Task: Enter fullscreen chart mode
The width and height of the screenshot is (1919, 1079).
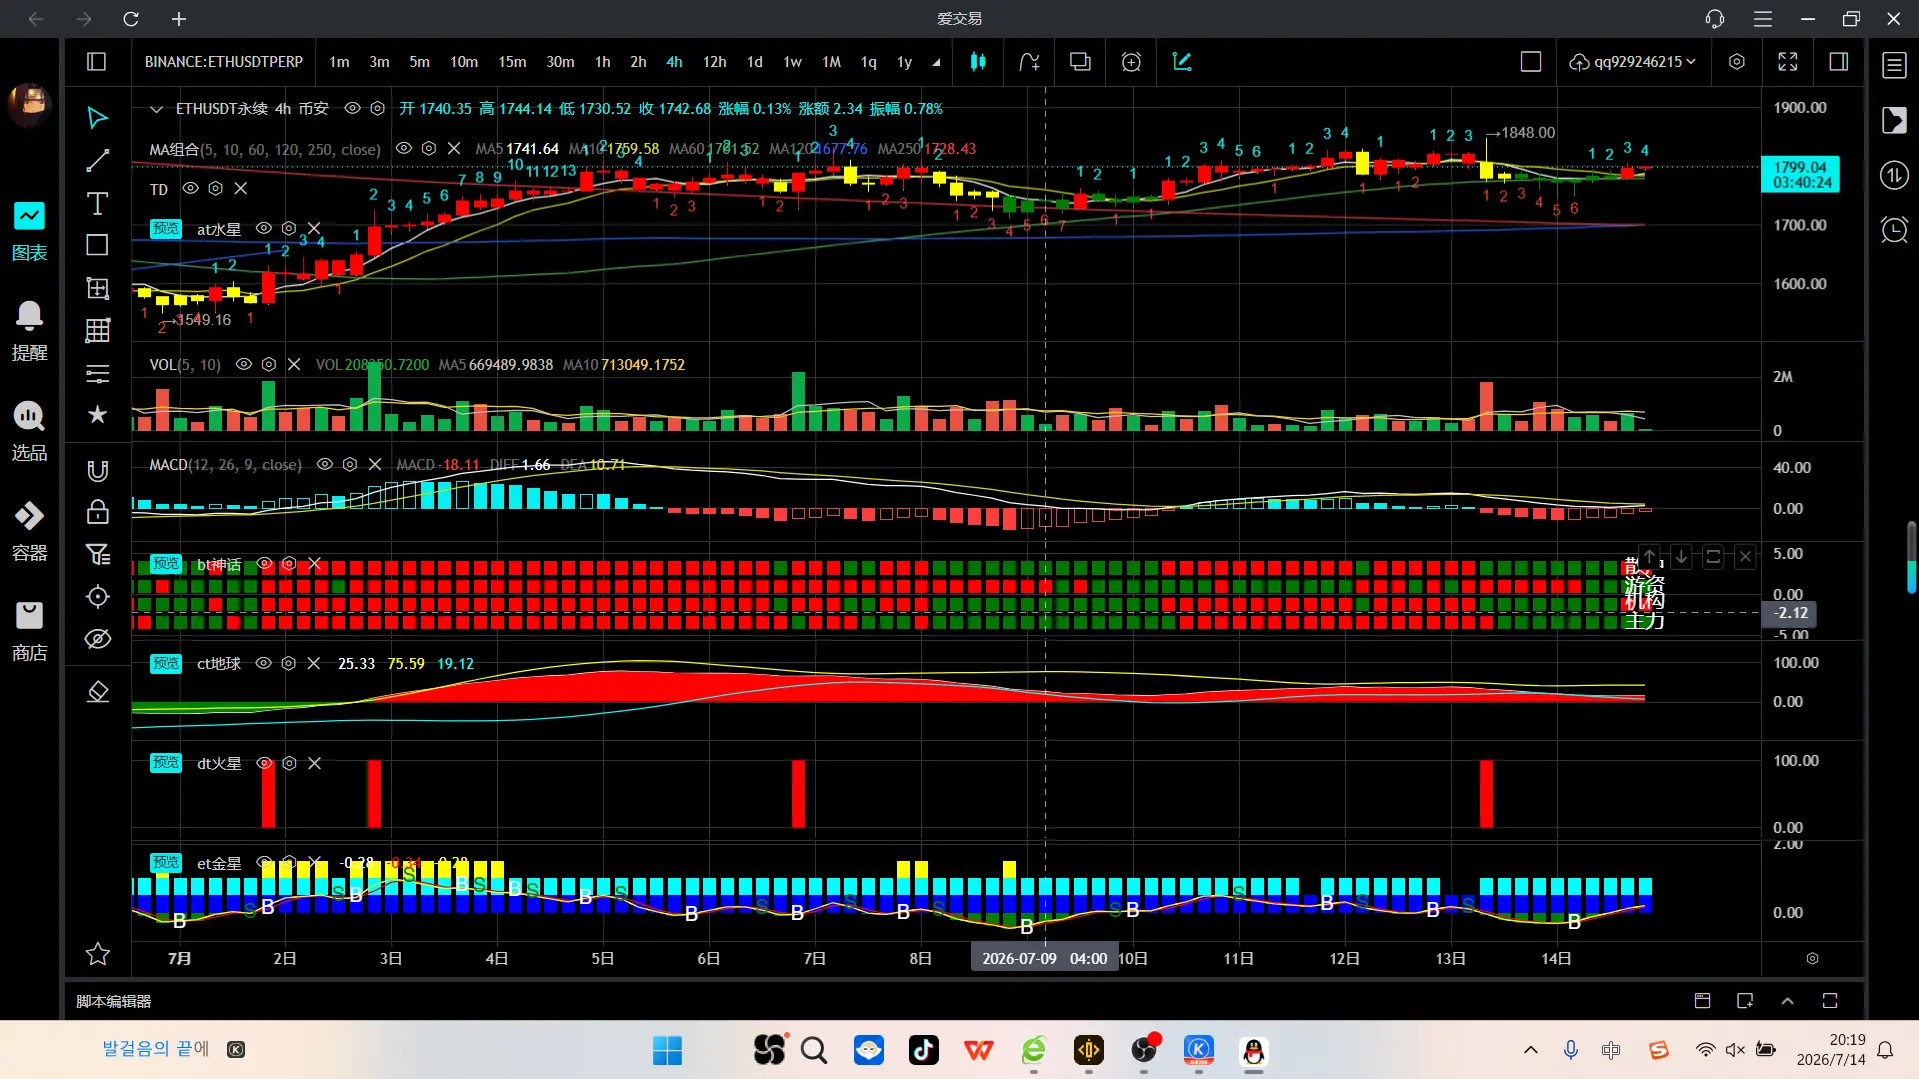Action: pos(1788,62)
